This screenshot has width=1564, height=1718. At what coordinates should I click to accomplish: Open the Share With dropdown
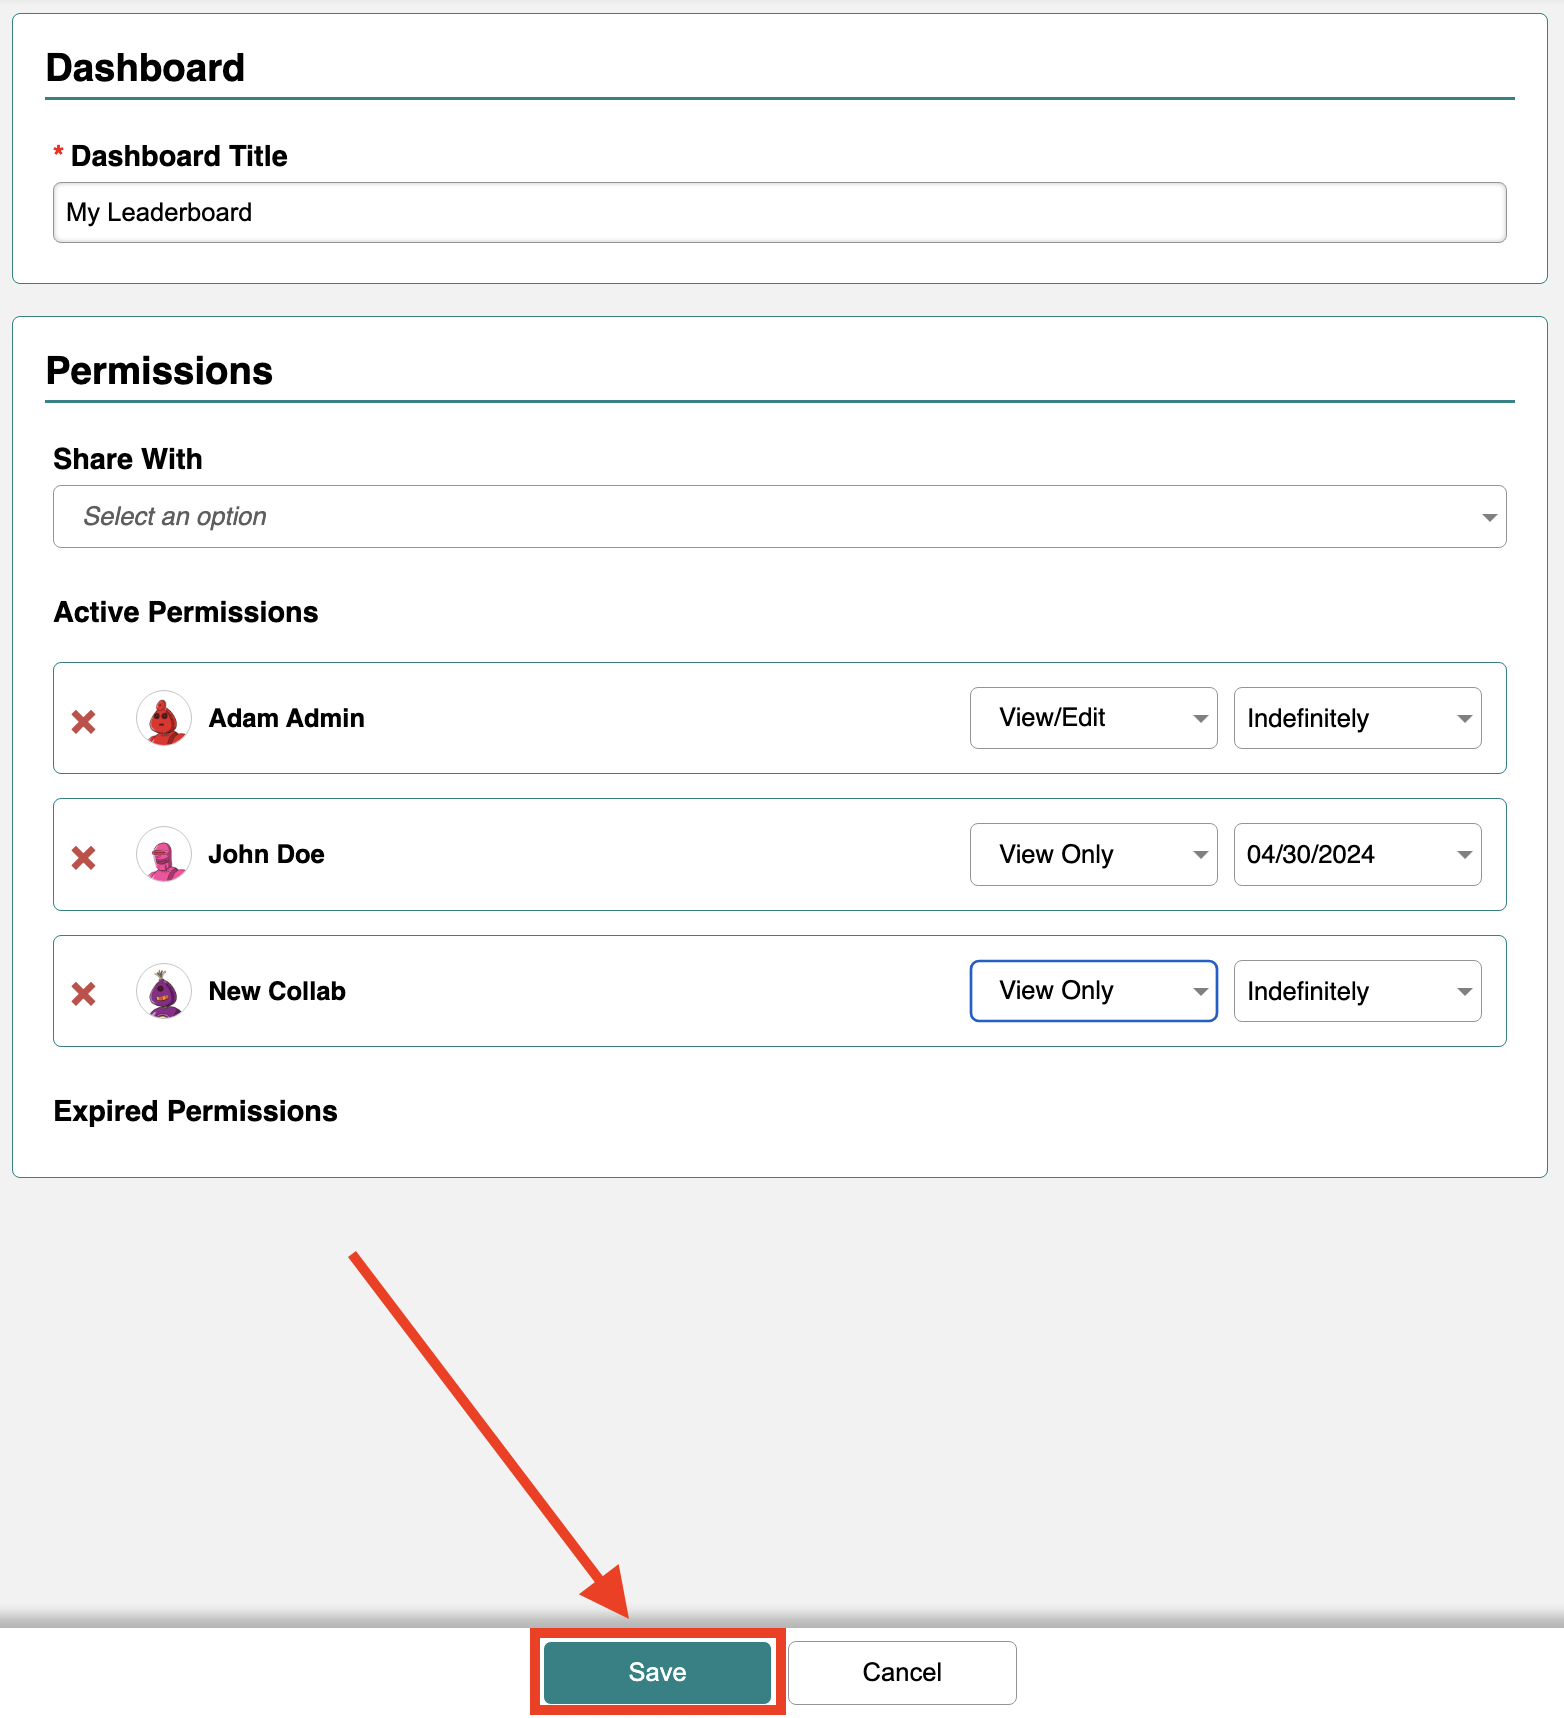[780, 517]
